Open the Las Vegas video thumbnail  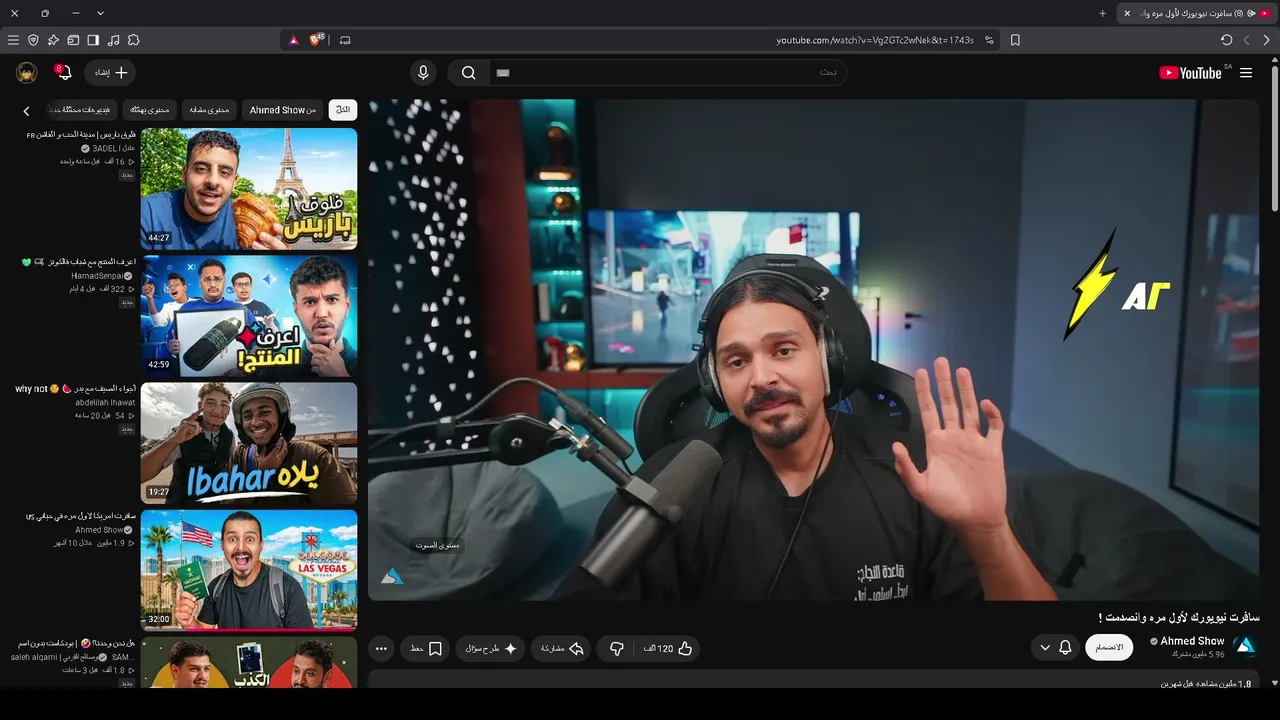pos(249,571)
